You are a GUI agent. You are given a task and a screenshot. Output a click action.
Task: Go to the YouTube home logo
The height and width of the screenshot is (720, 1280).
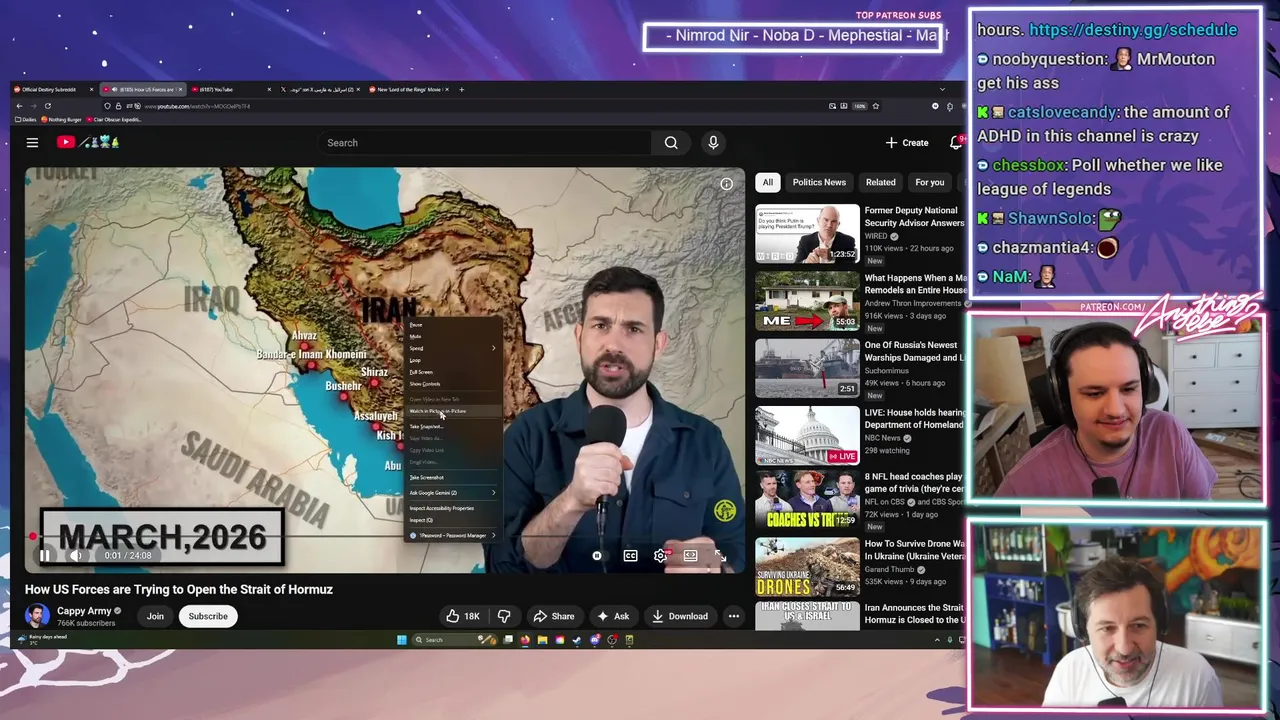87,142
